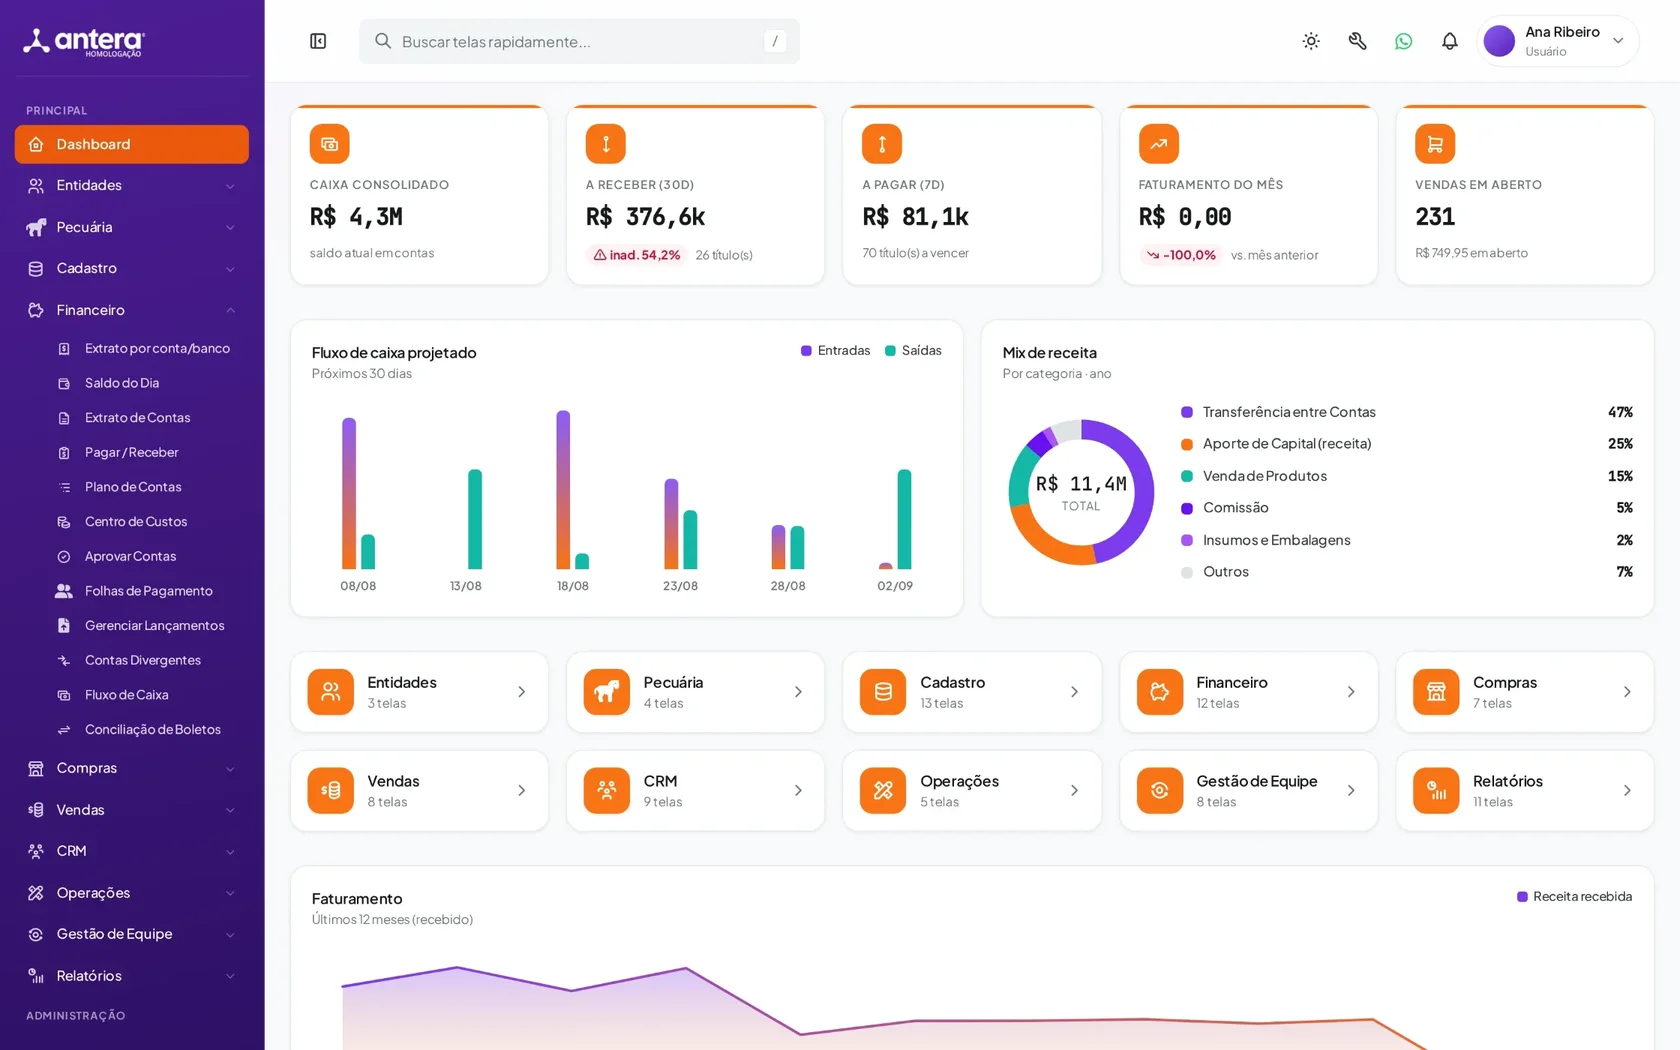This screenshot has width=1680, height=1050.
Task: Open the user account dropdown chevron
Action: pos(1618,41)
